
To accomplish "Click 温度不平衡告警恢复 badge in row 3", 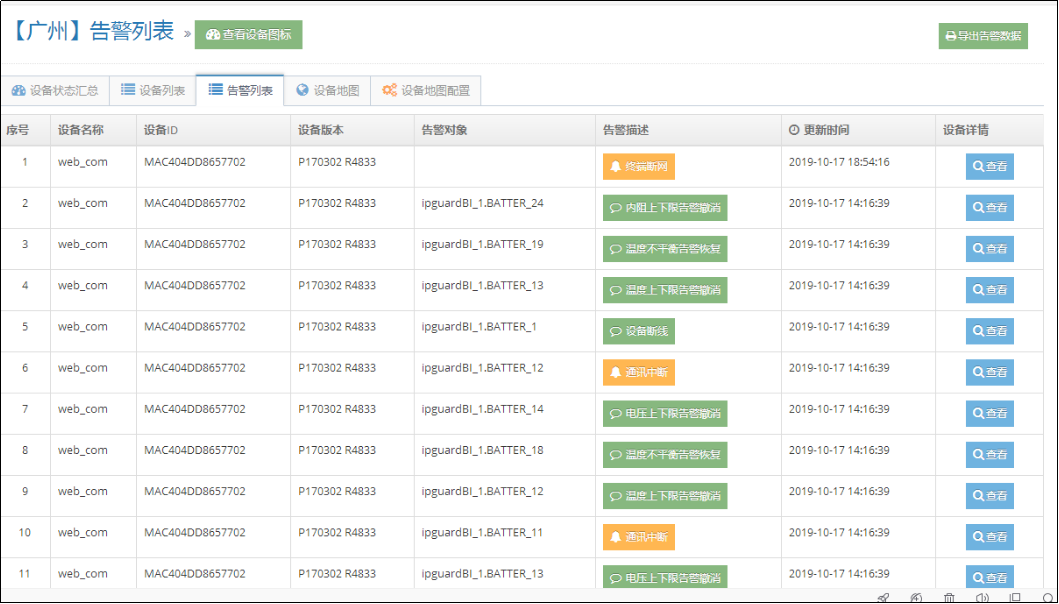I will [x=664, y=249].
